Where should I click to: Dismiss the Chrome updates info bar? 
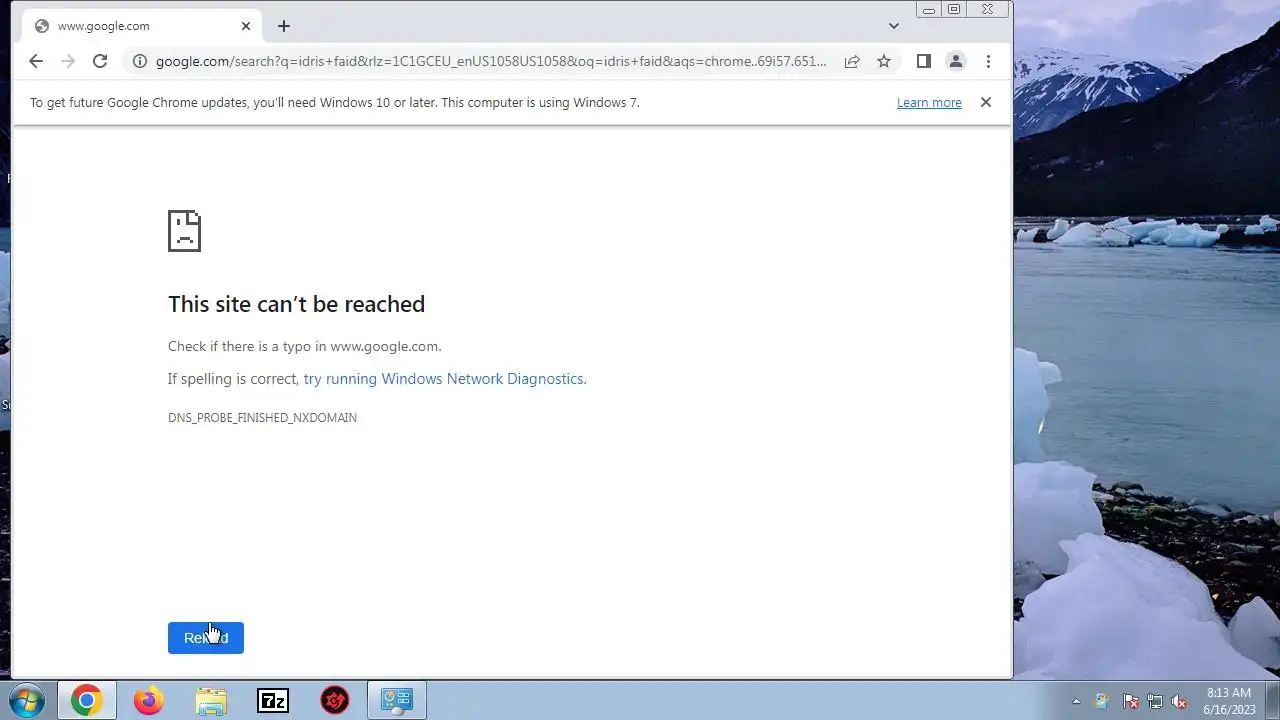[x=986, y=102]
